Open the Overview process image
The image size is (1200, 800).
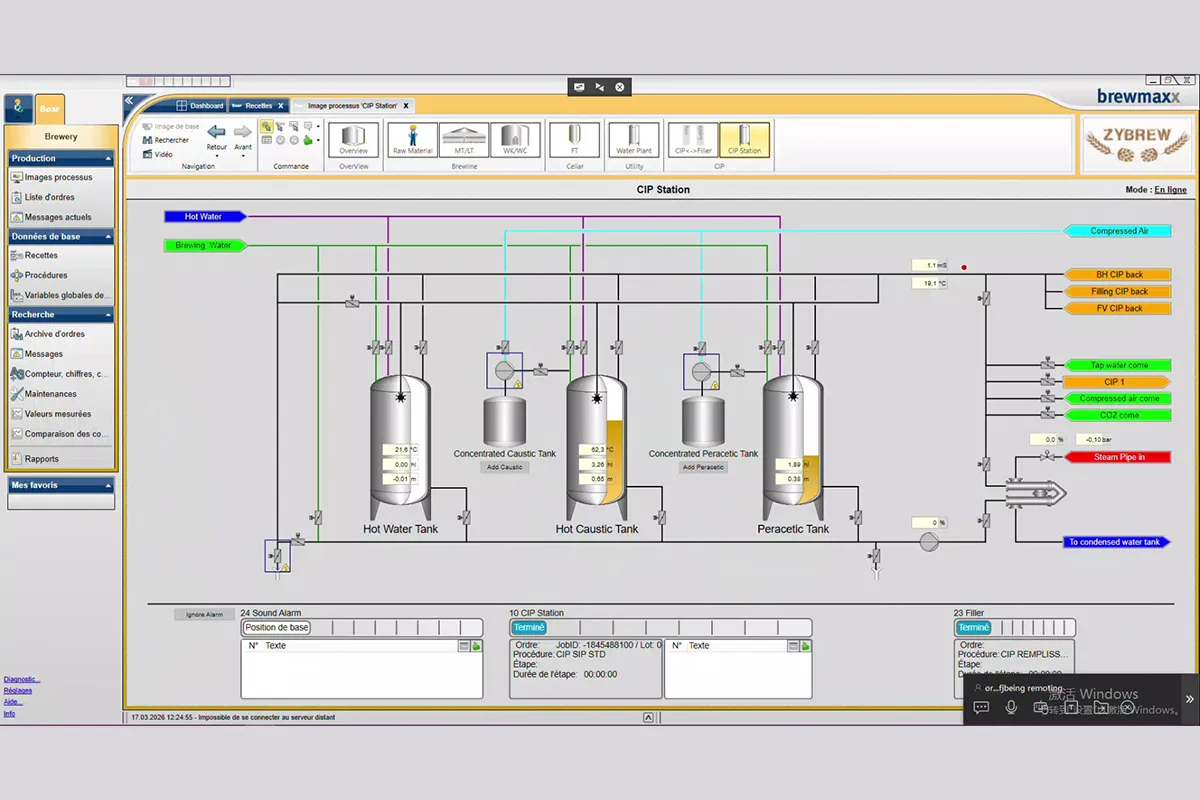(354, 139)
